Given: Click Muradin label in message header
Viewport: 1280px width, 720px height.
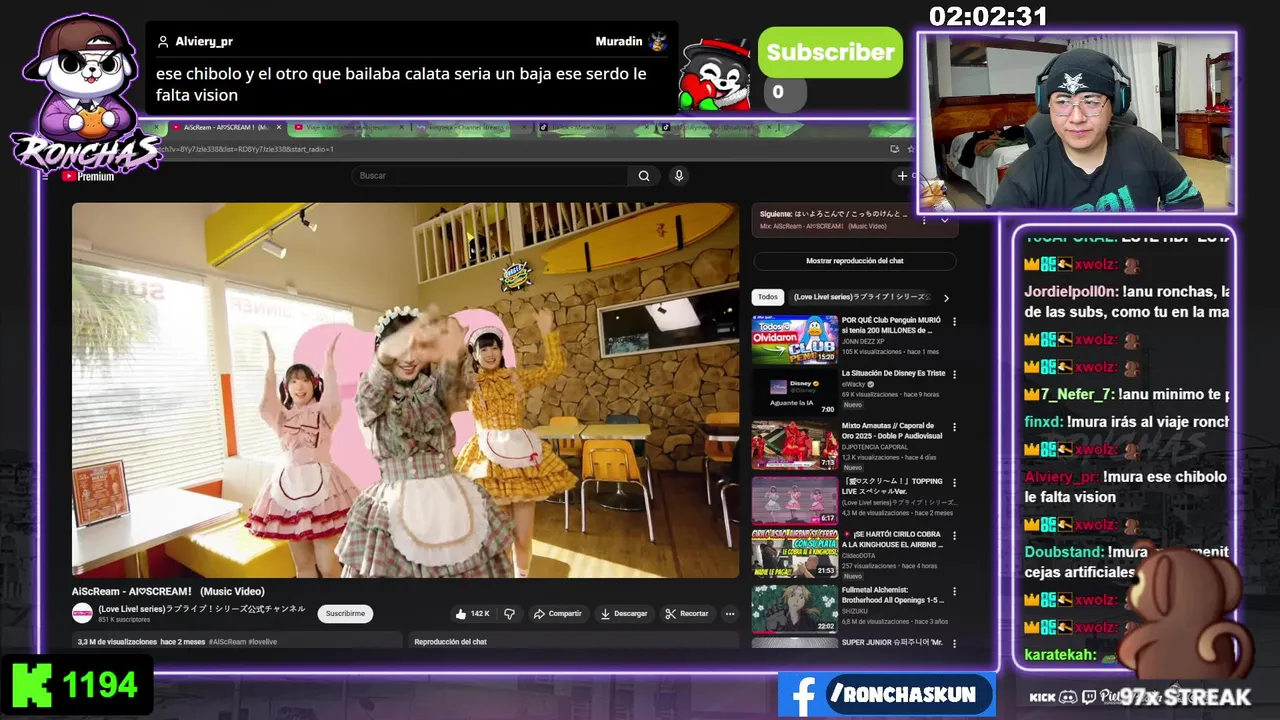Looking at the screenshot, I should [x=619, y=42].
